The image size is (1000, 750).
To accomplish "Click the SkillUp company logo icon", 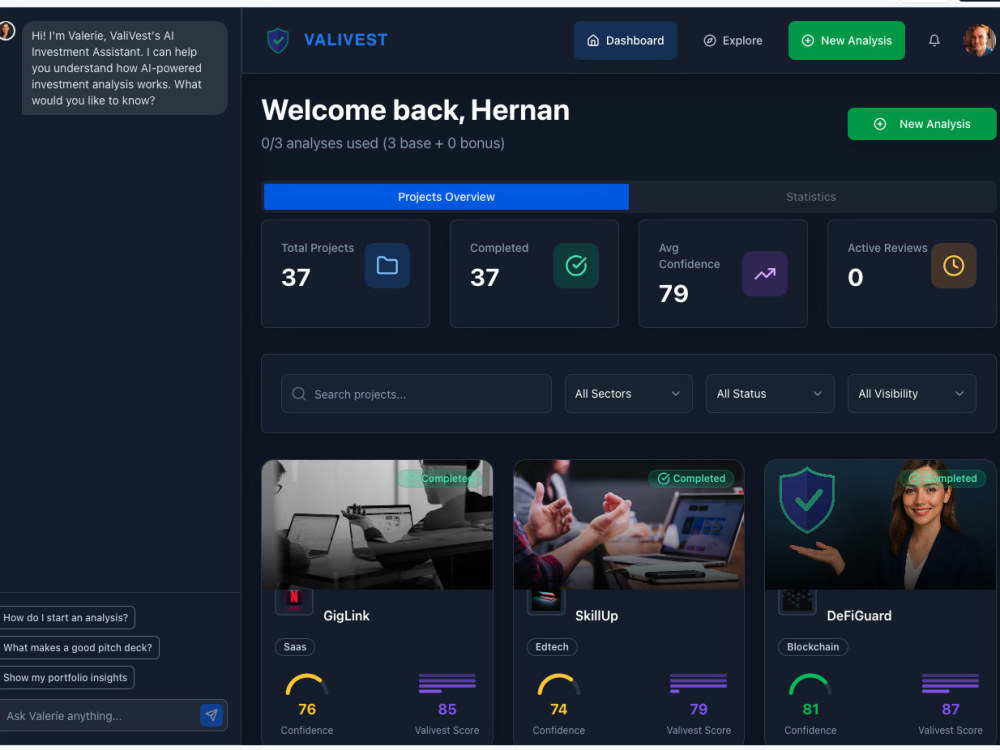I will (x=546, y=600).
